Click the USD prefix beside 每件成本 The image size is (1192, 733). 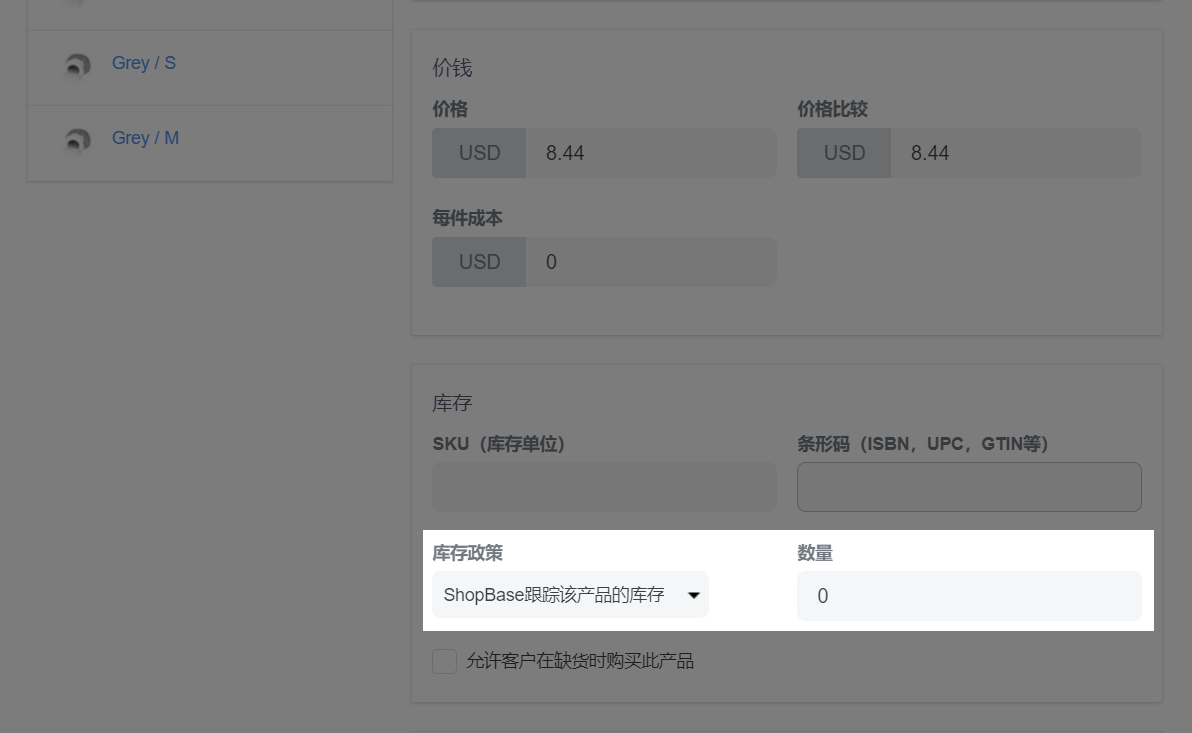[479, 262]
